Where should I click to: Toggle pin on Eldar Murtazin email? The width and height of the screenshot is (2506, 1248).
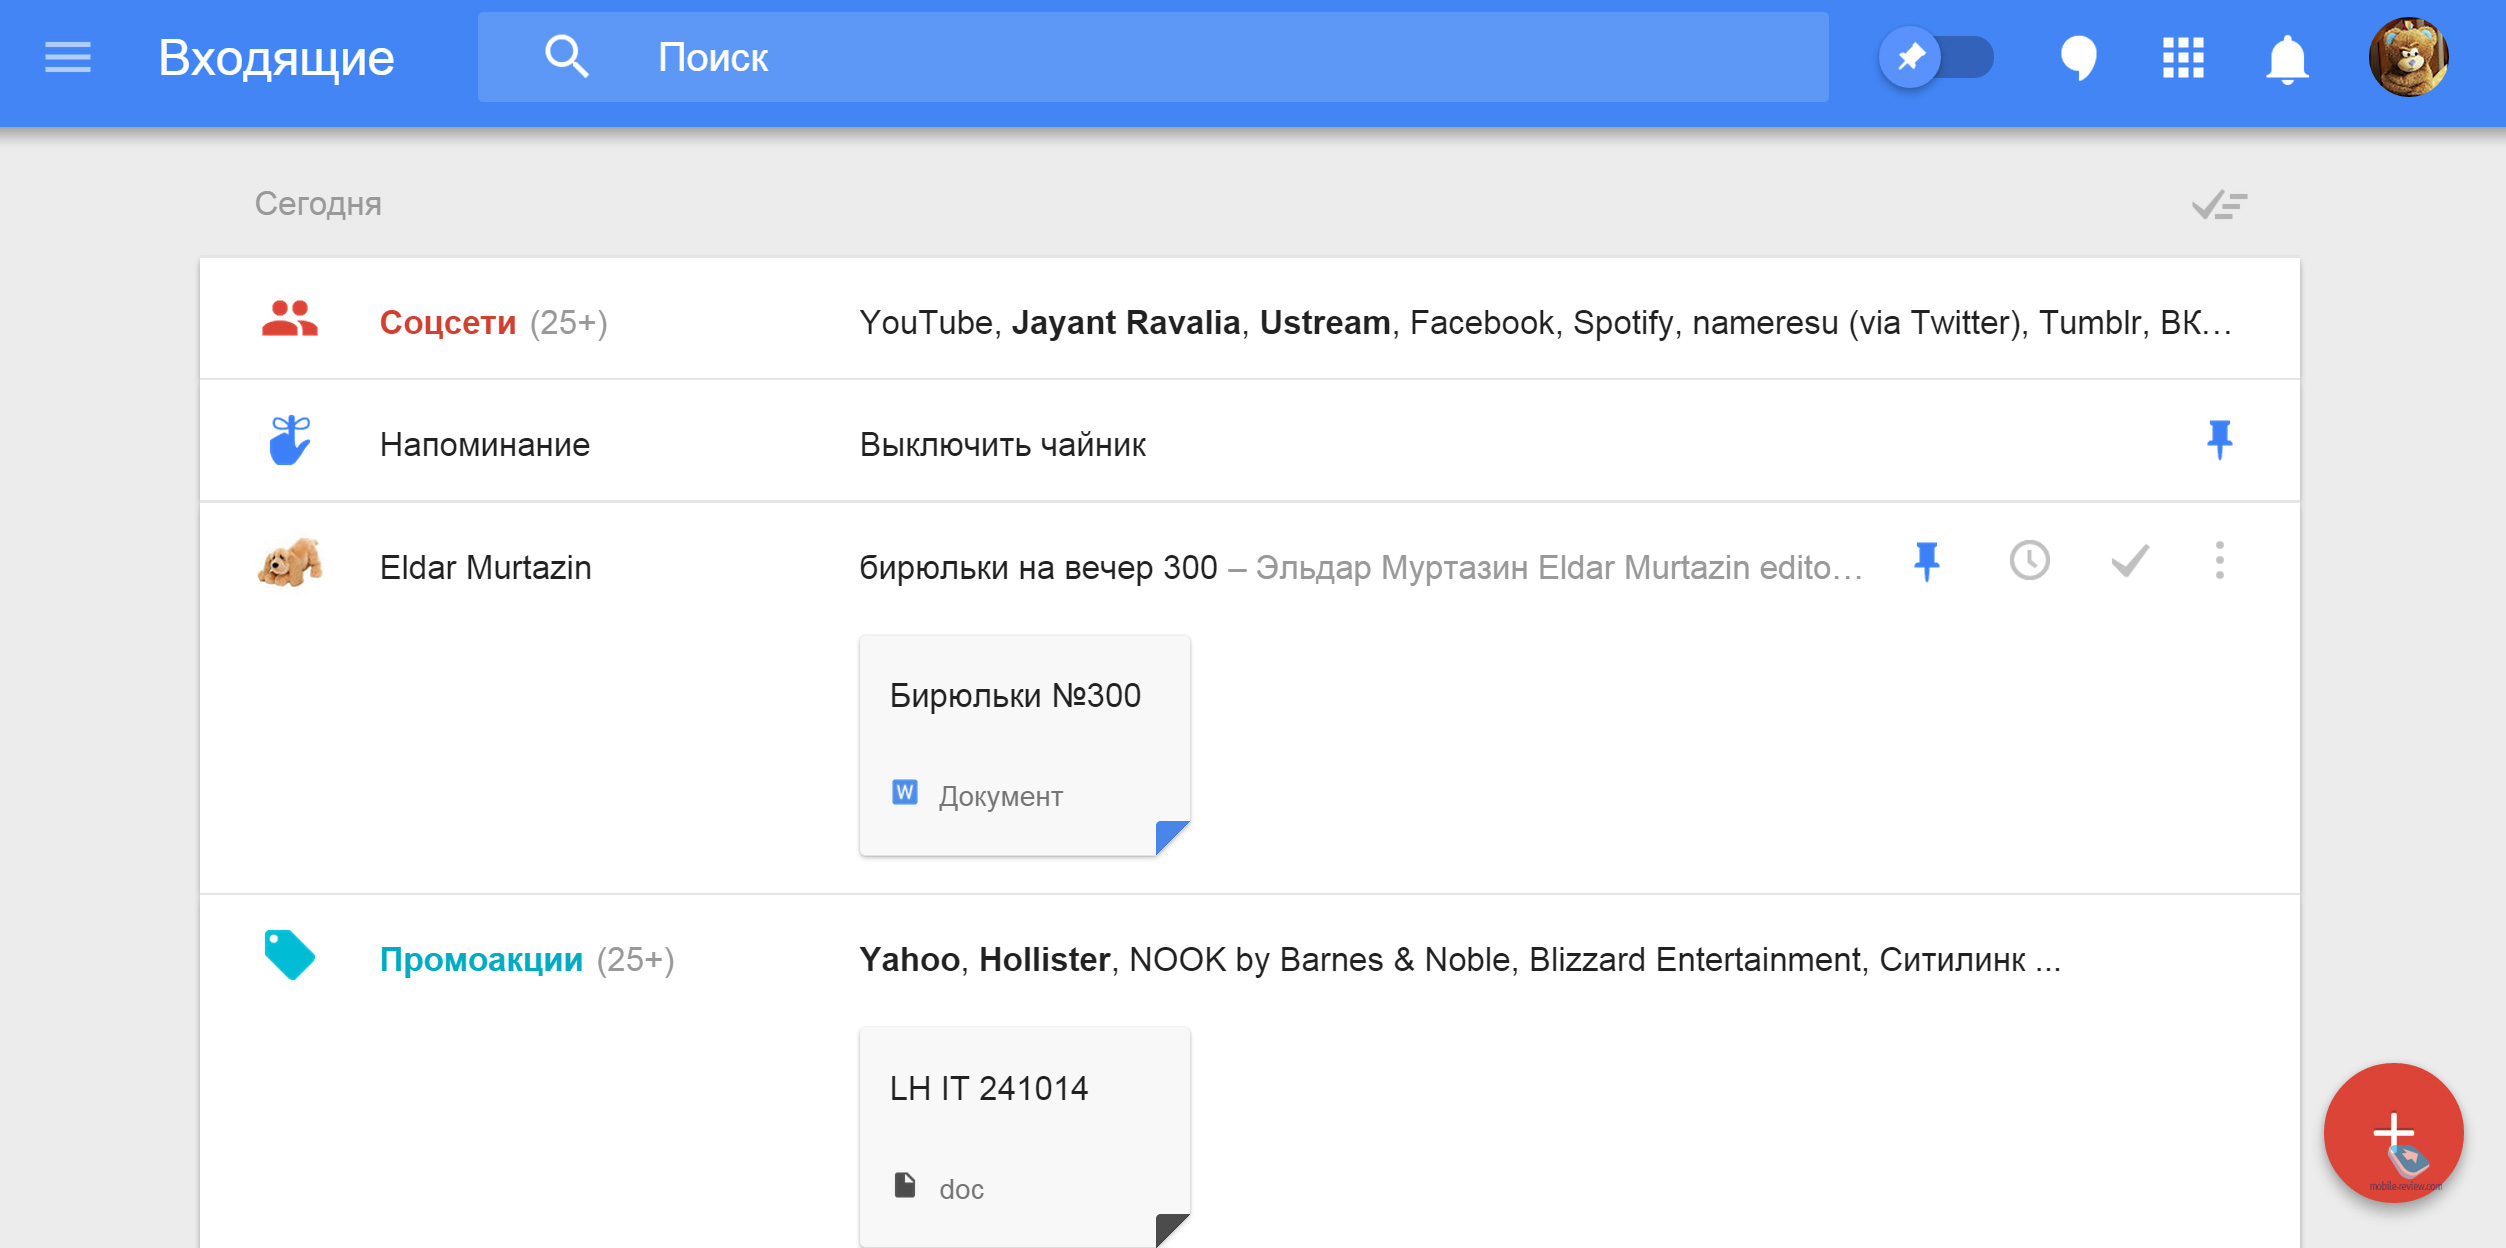pyautogui.click(x=1927, y=562)
